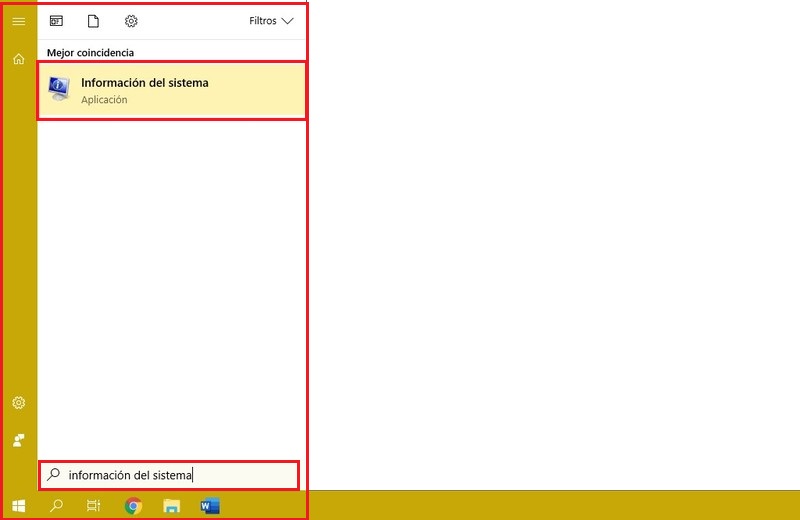Open the feedback icon in left sidebar
The image size is (800, 520).
[x=19, y=440]
